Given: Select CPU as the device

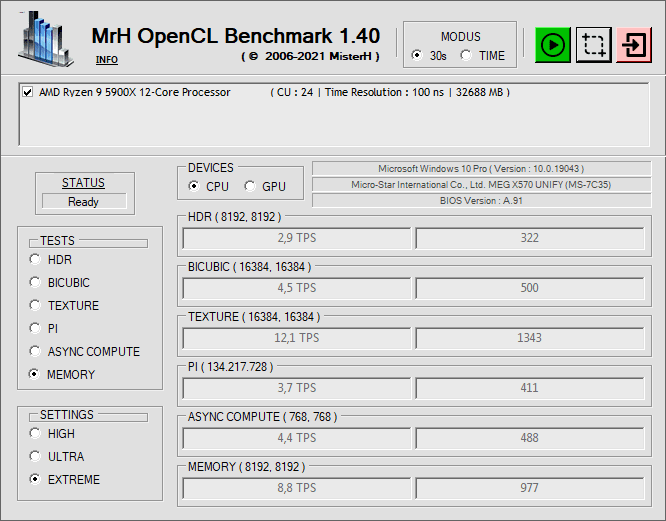Looking at the screenshot, I should pyautogui.click(x=194, y=186).
